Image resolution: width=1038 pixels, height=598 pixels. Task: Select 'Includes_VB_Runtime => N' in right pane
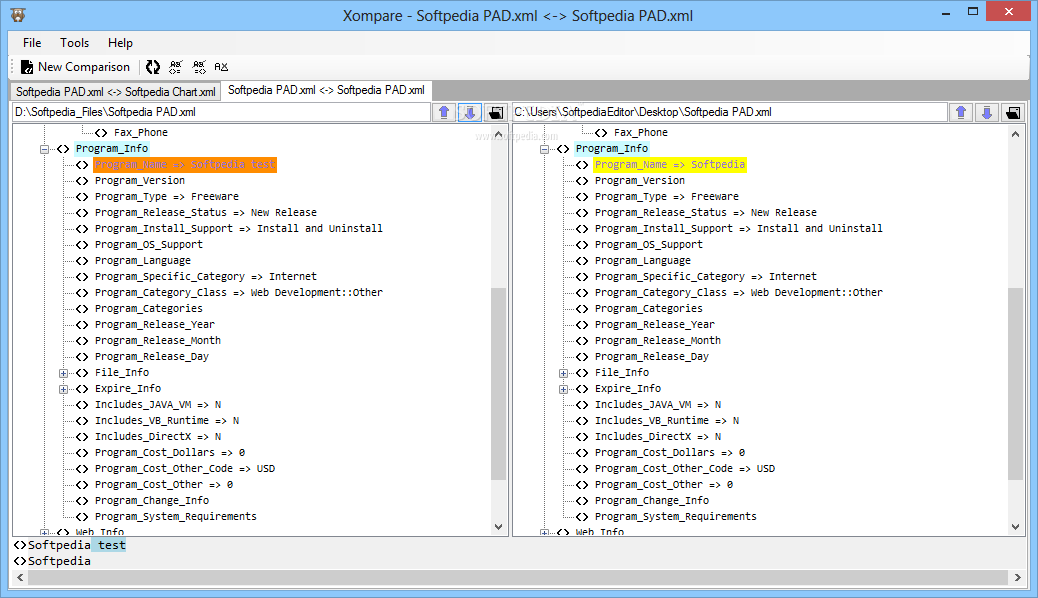pos(667,421)
